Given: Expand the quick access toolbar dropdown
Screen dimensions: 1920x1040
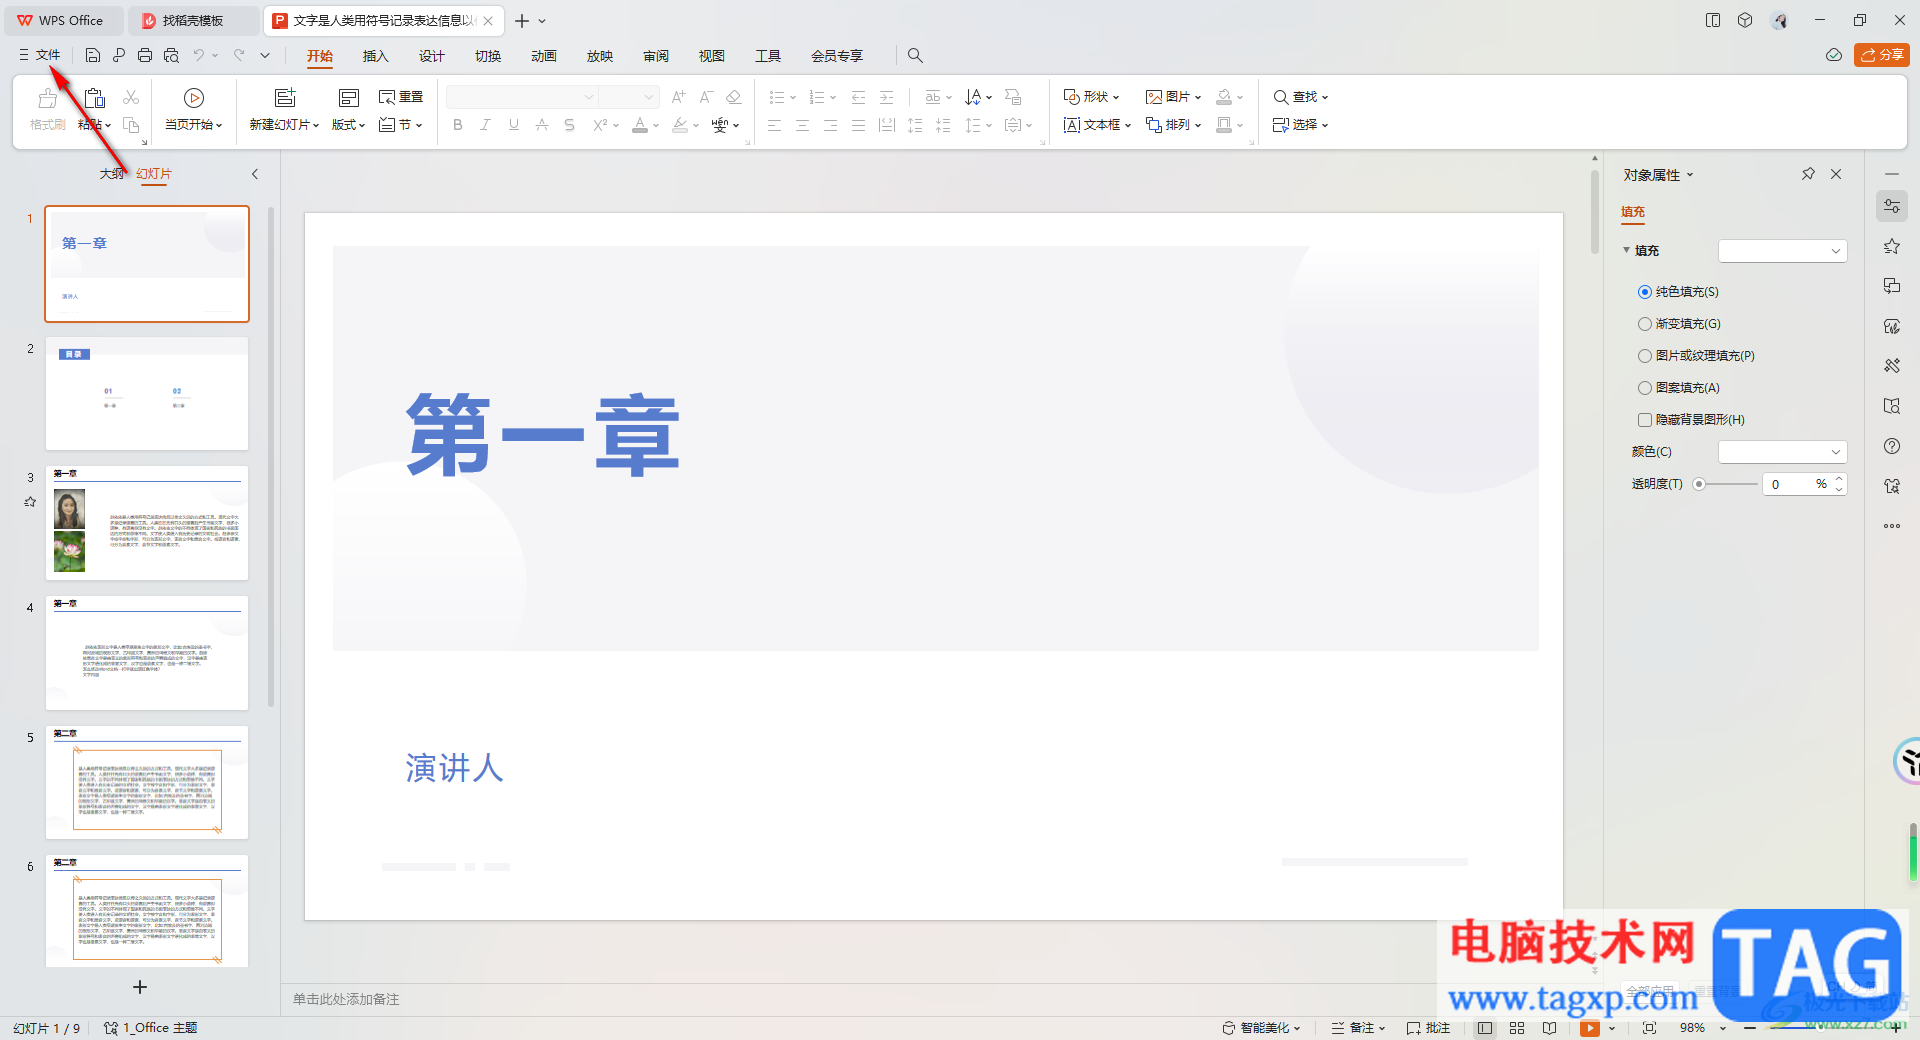Looking at the screenshot, I should pos(265,55).
